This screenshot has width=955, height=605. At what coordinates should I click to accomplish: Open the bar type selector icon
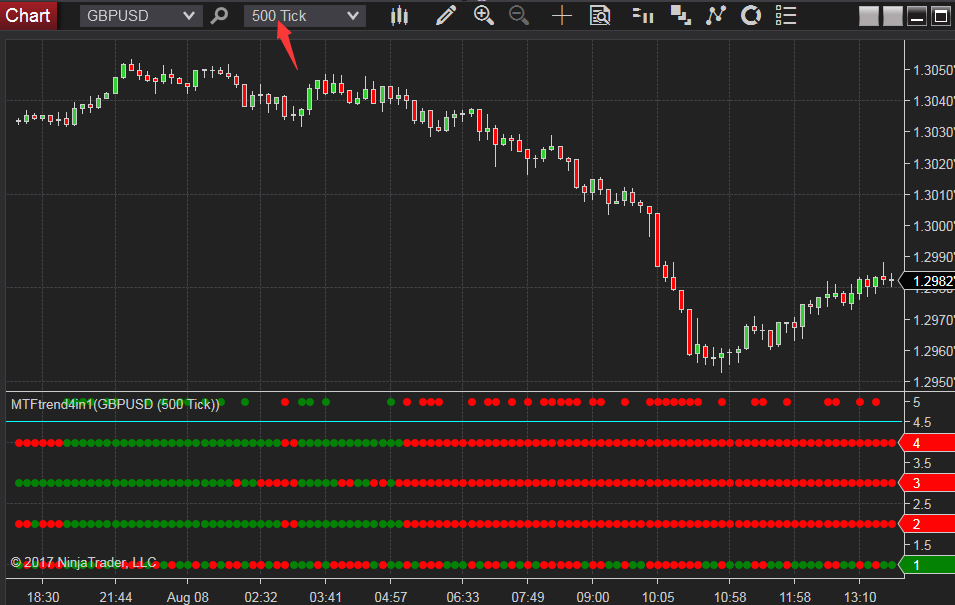(399, 15)
